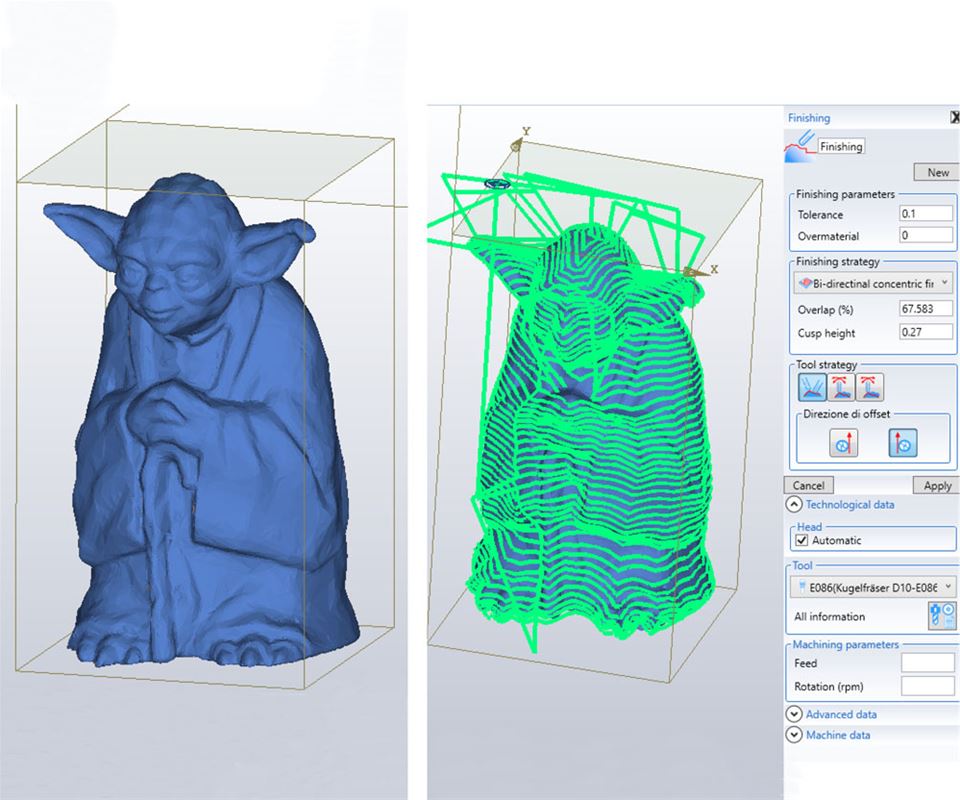
Task: Collapse the Technological data section
Action: tap(793, 504)
